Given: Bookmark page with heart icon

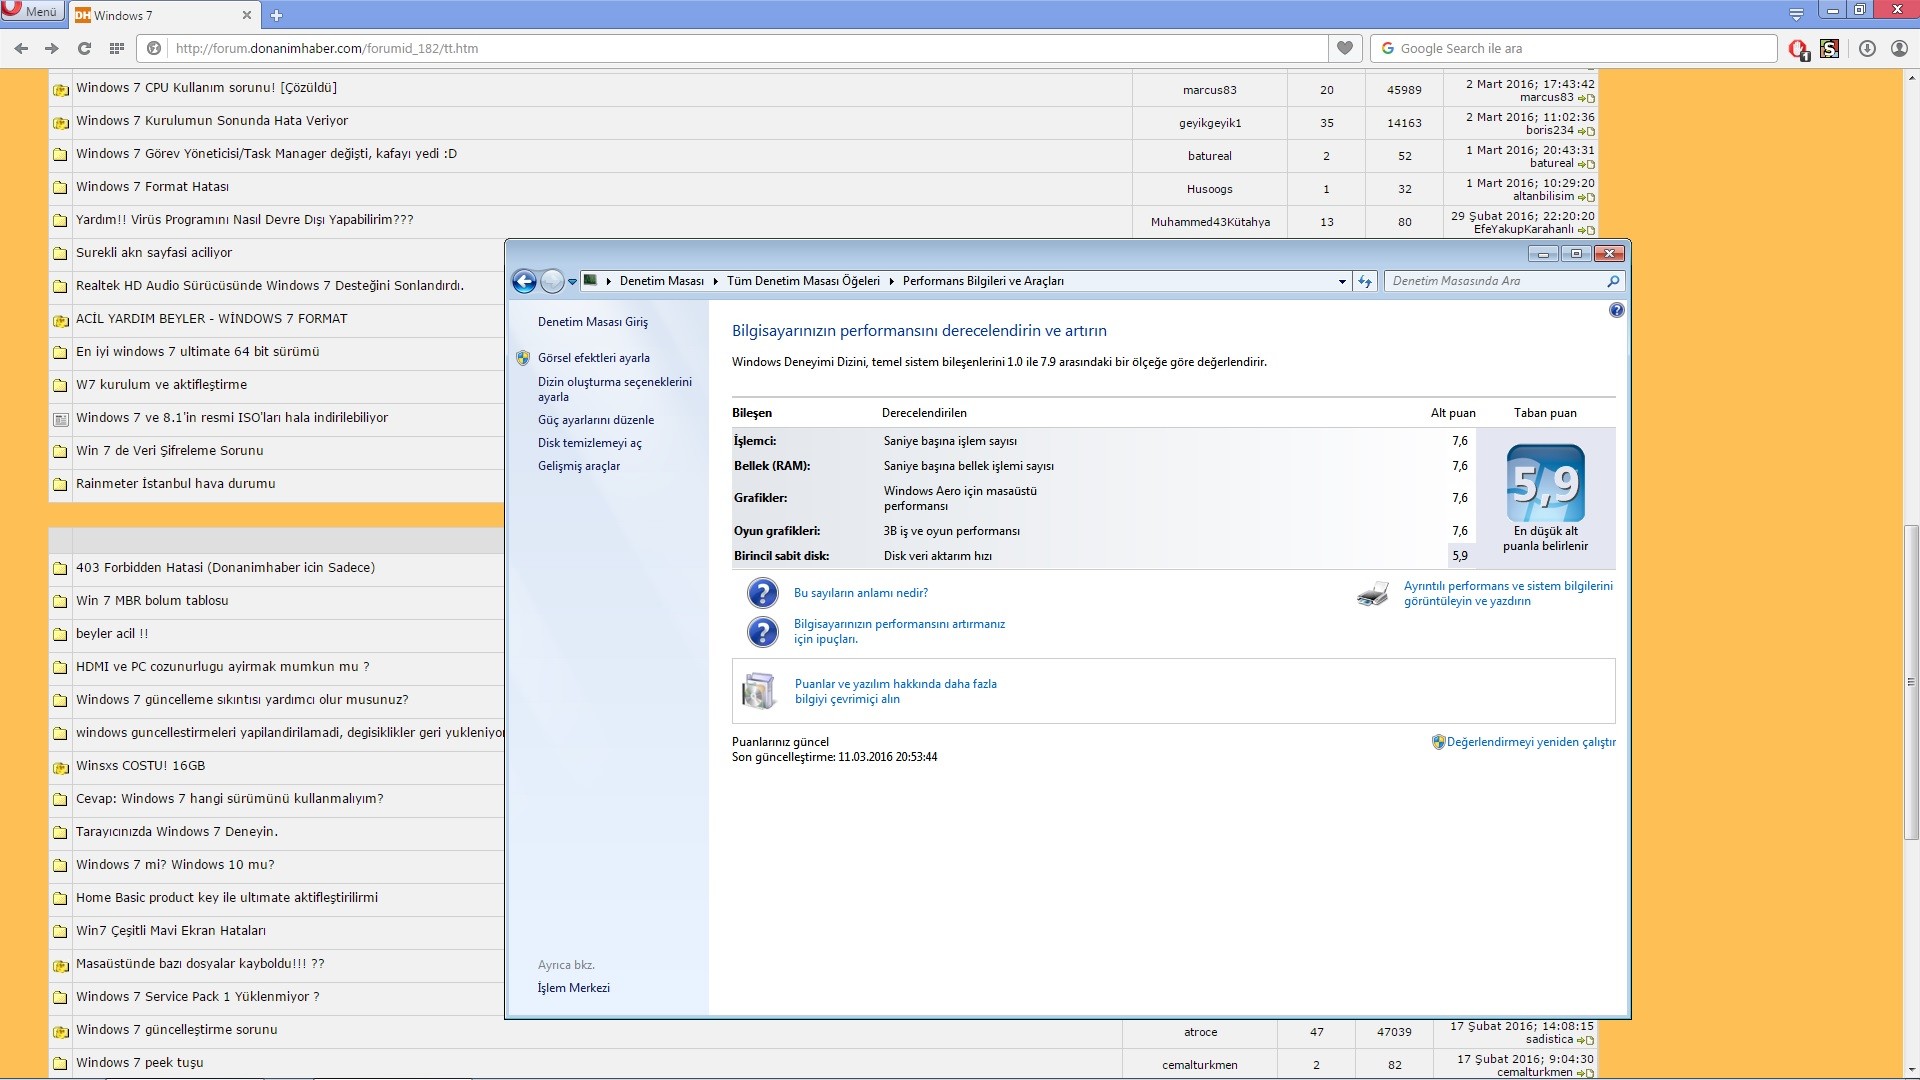Looking at the screenshot, I should tap(1345, 48).
